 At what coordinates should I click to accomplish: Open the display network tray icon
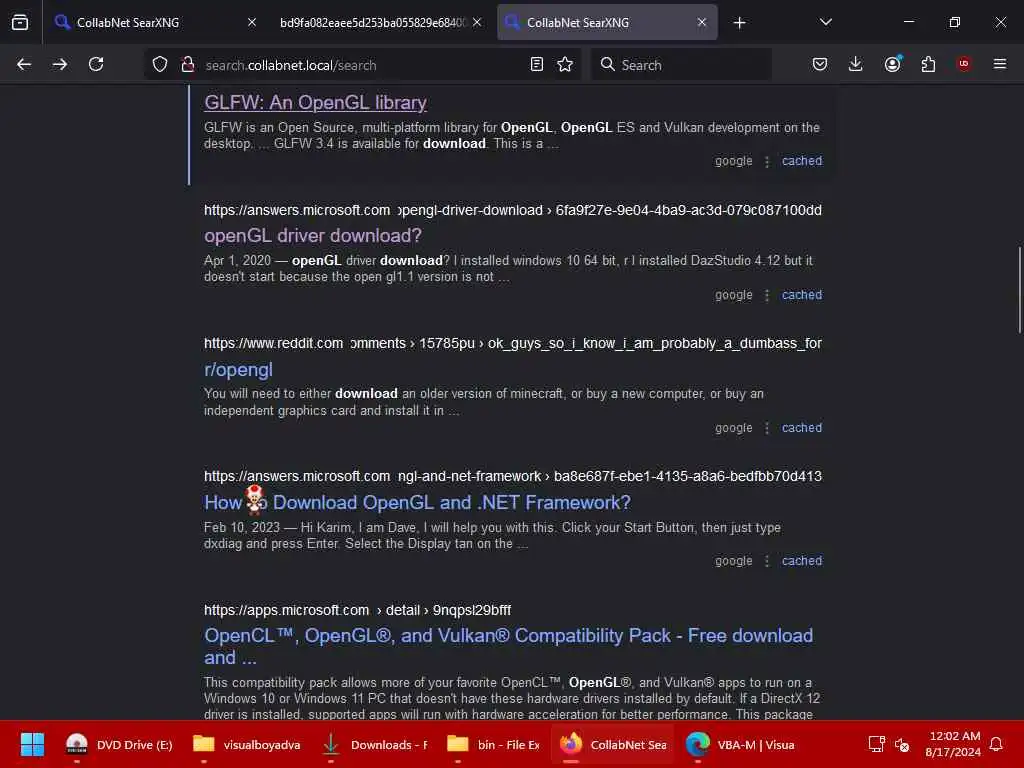coord(876,744)
